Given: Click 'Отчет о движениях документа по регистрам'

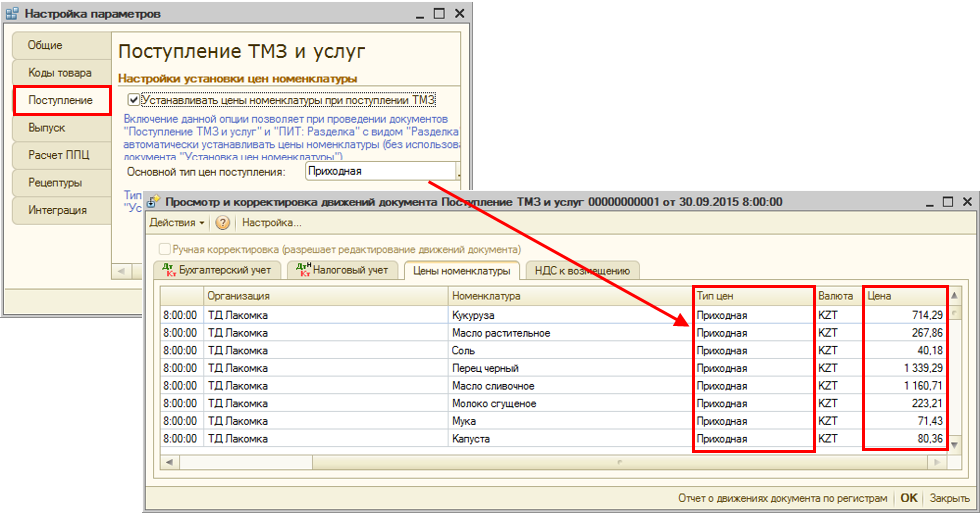Looking at the screenshot, I should click(782, 497).
